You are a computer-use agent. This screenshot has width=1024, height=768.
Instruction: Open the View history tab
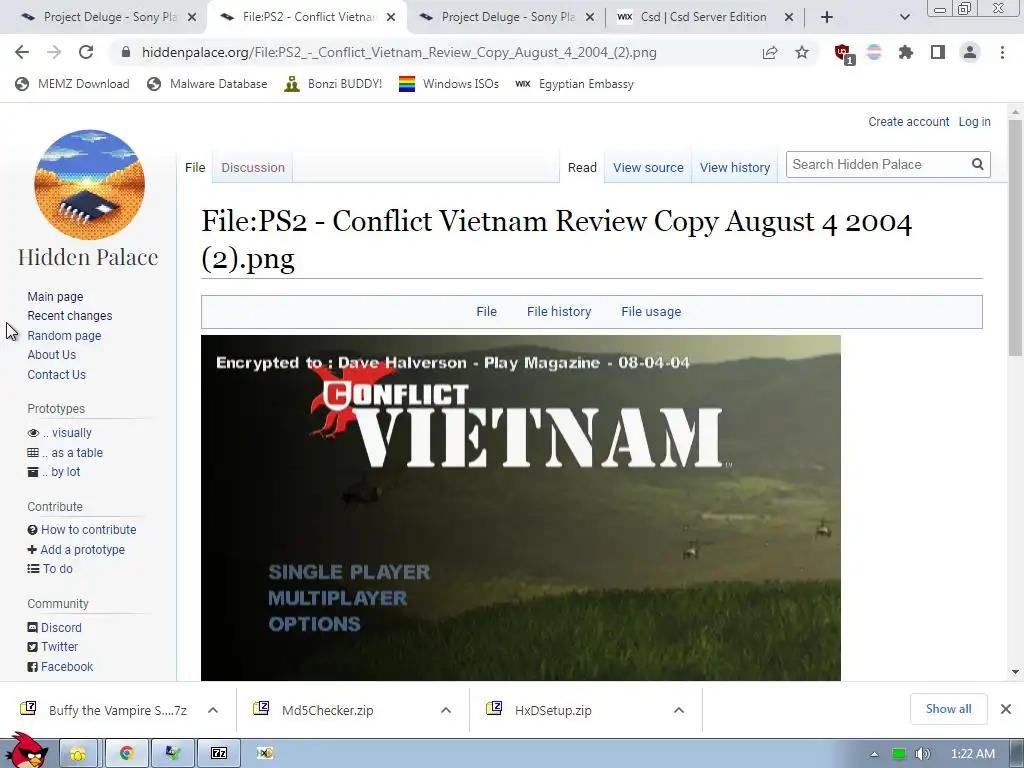pos(735,168)
